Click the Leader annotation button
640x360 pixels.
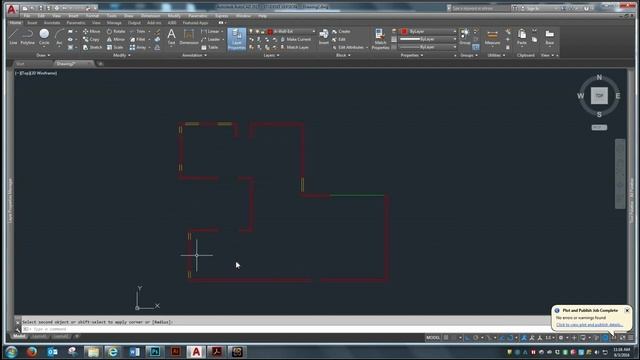[212, 40]
